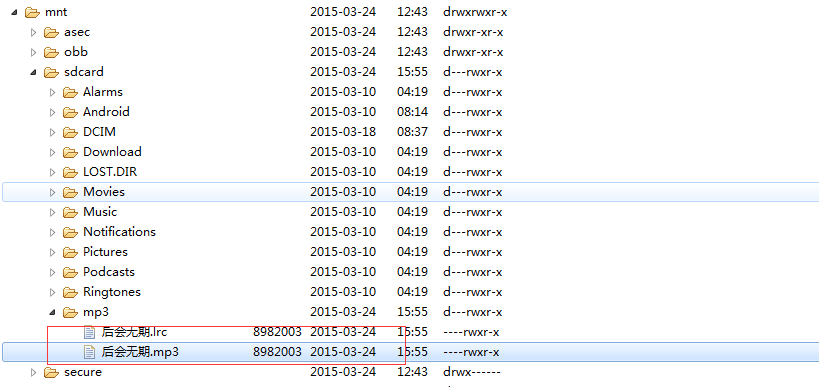Click the 后会无期.mp3 file icon
This screenshot has height=387, width=819.
click(90, 352)
